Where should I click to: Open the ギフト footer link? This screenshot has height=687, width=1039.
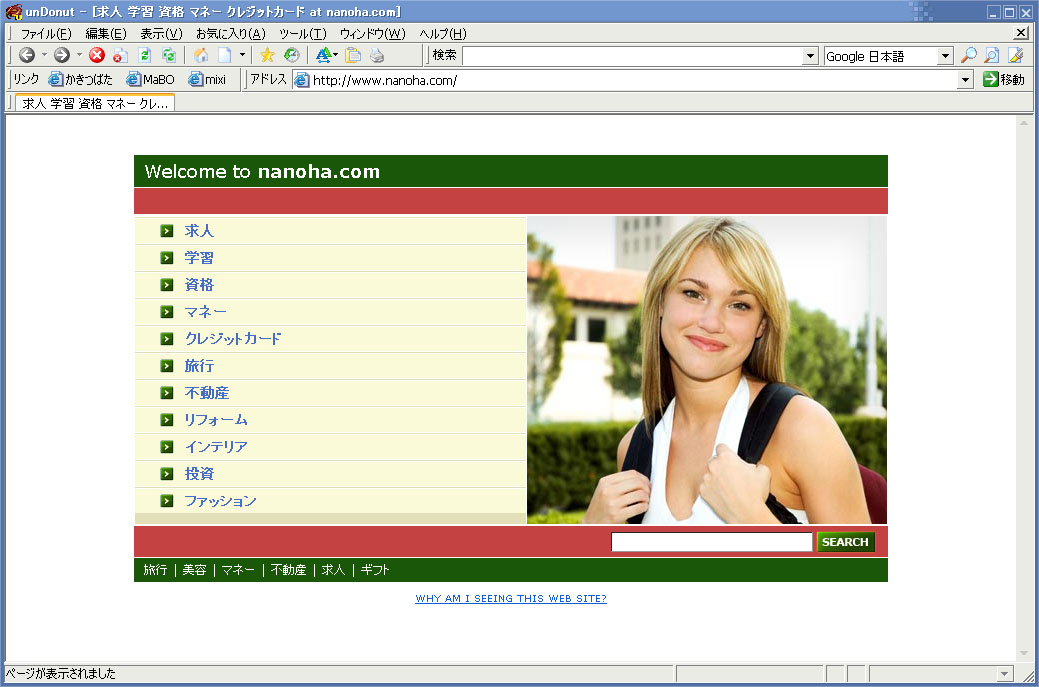click(375, 570)
